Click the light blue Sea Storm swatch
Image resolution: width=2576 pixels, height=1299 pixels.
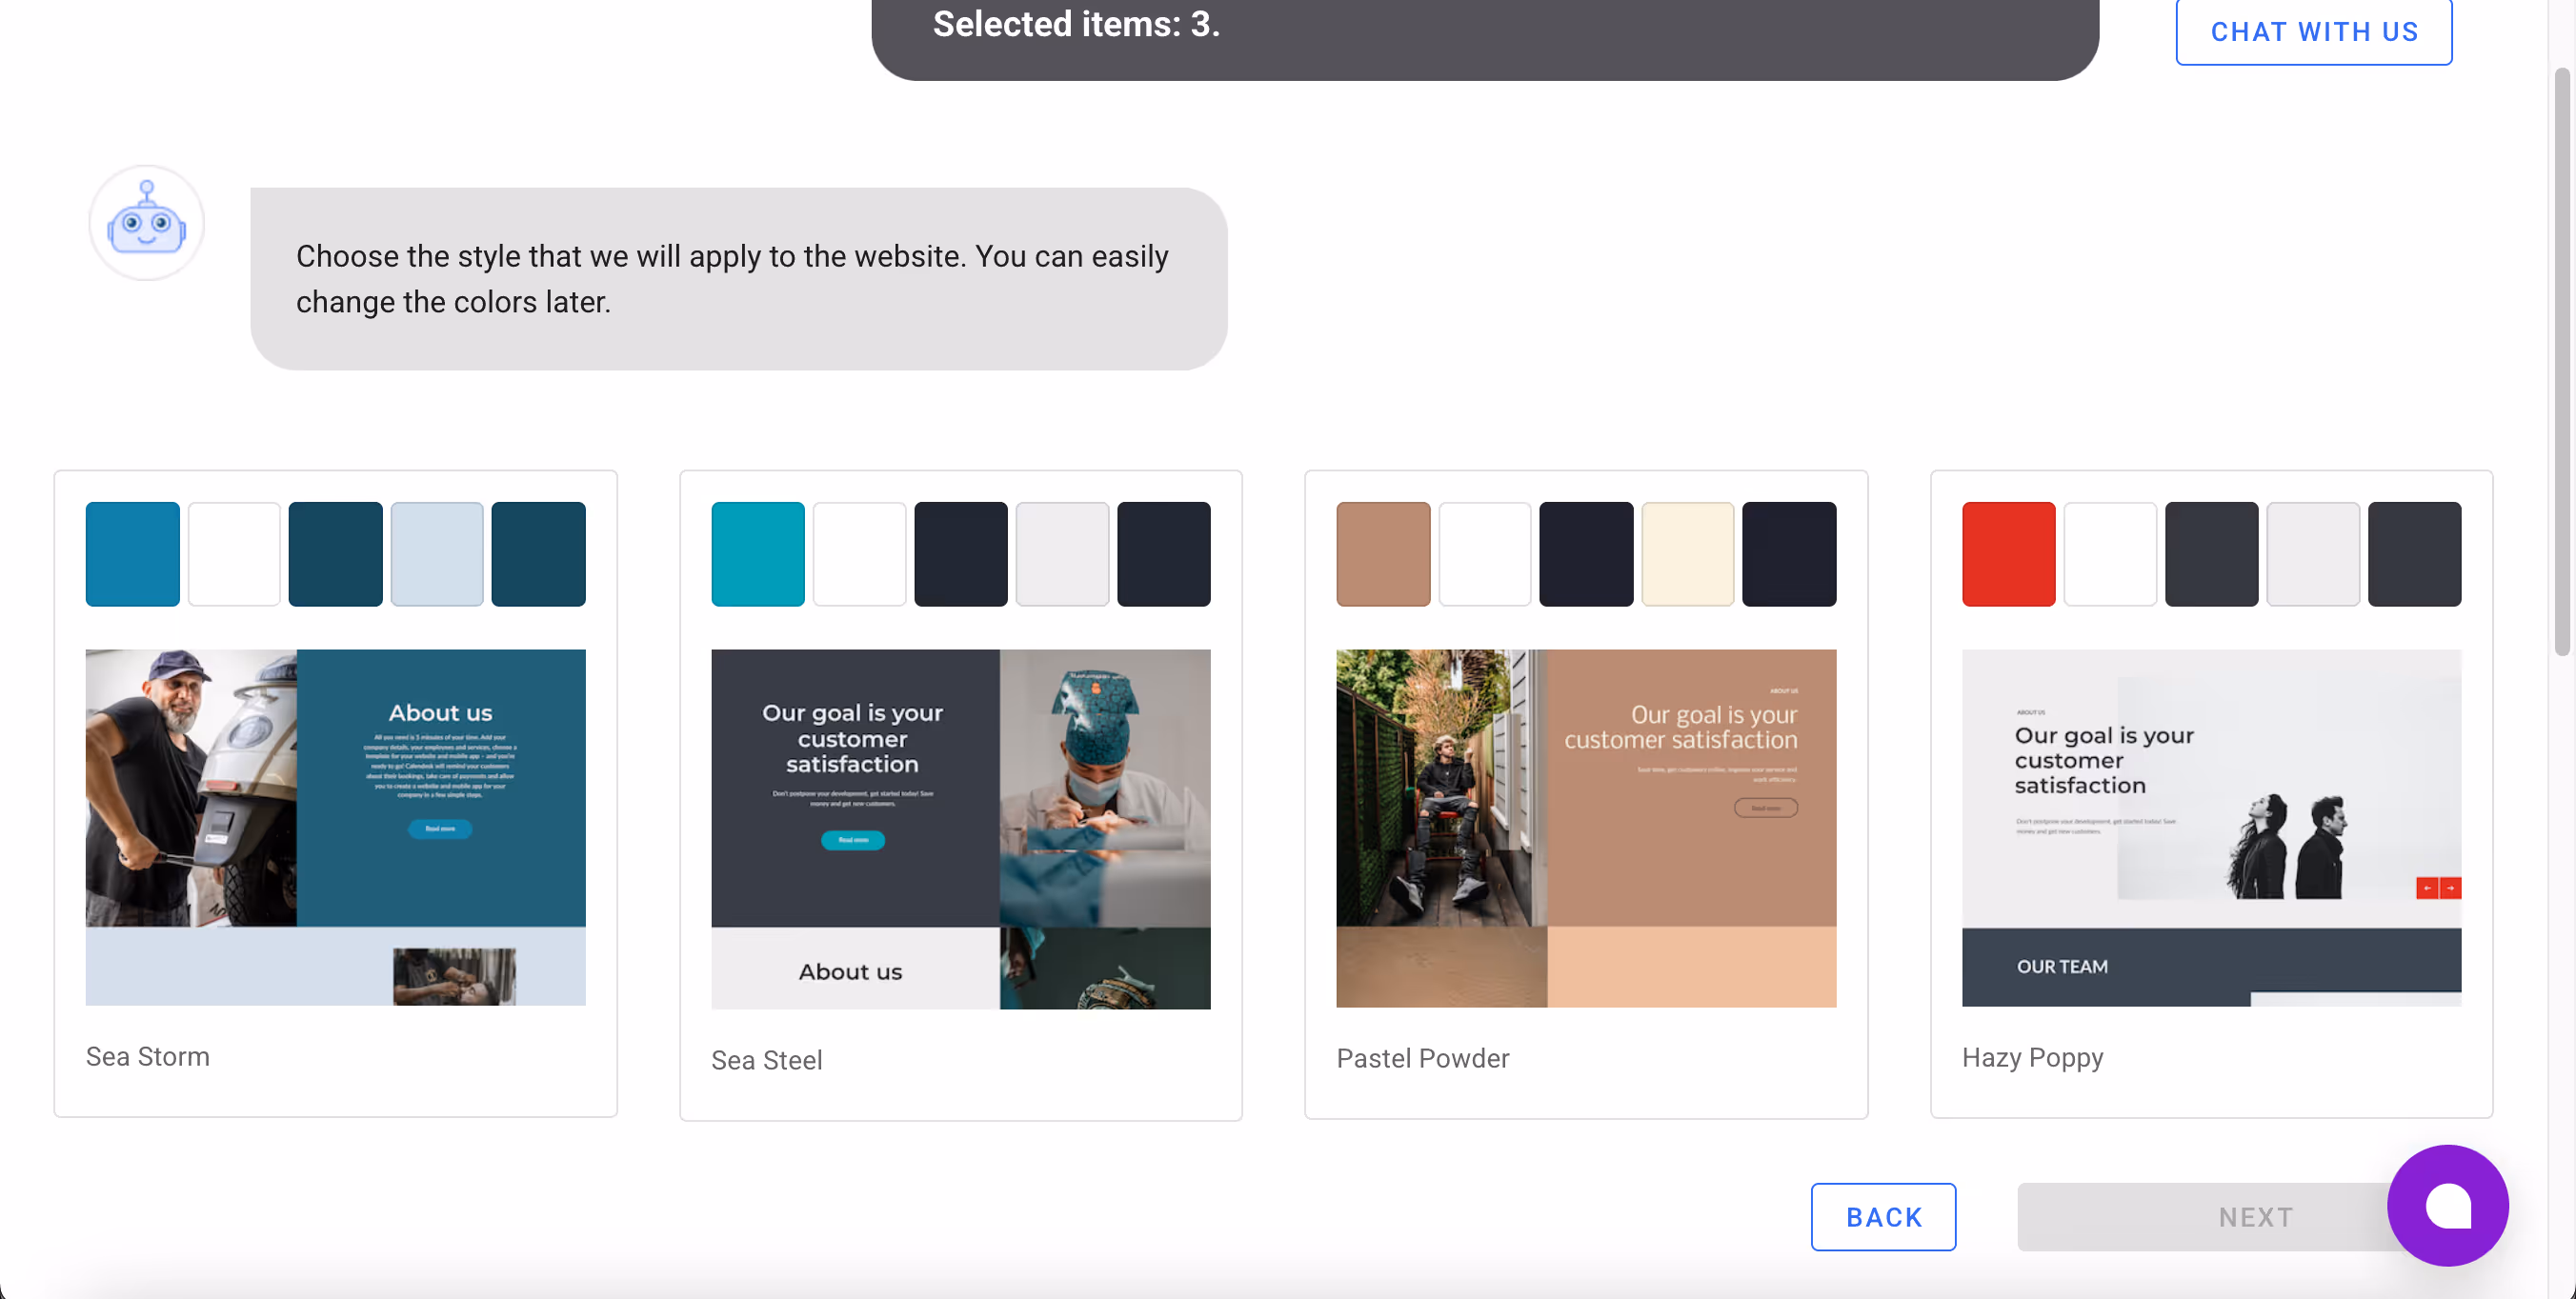[436, 554]
